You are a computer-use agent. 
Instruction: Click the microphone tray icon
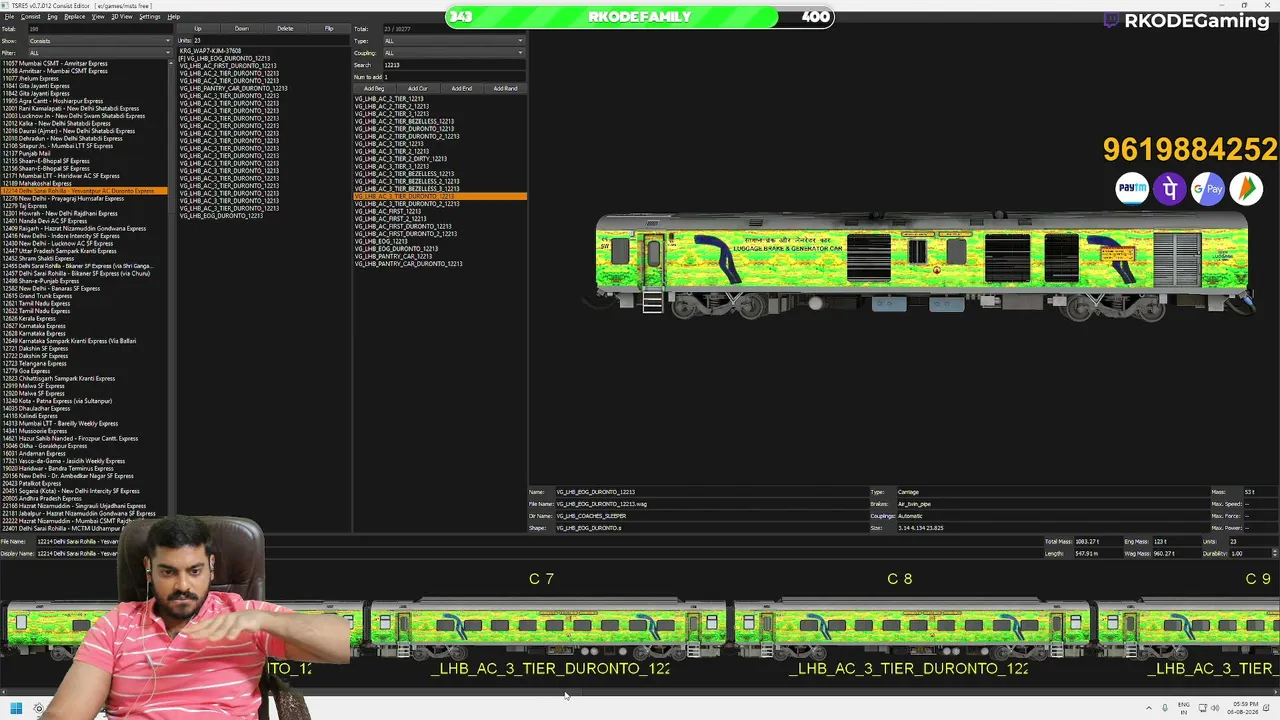pos(1166,709)
